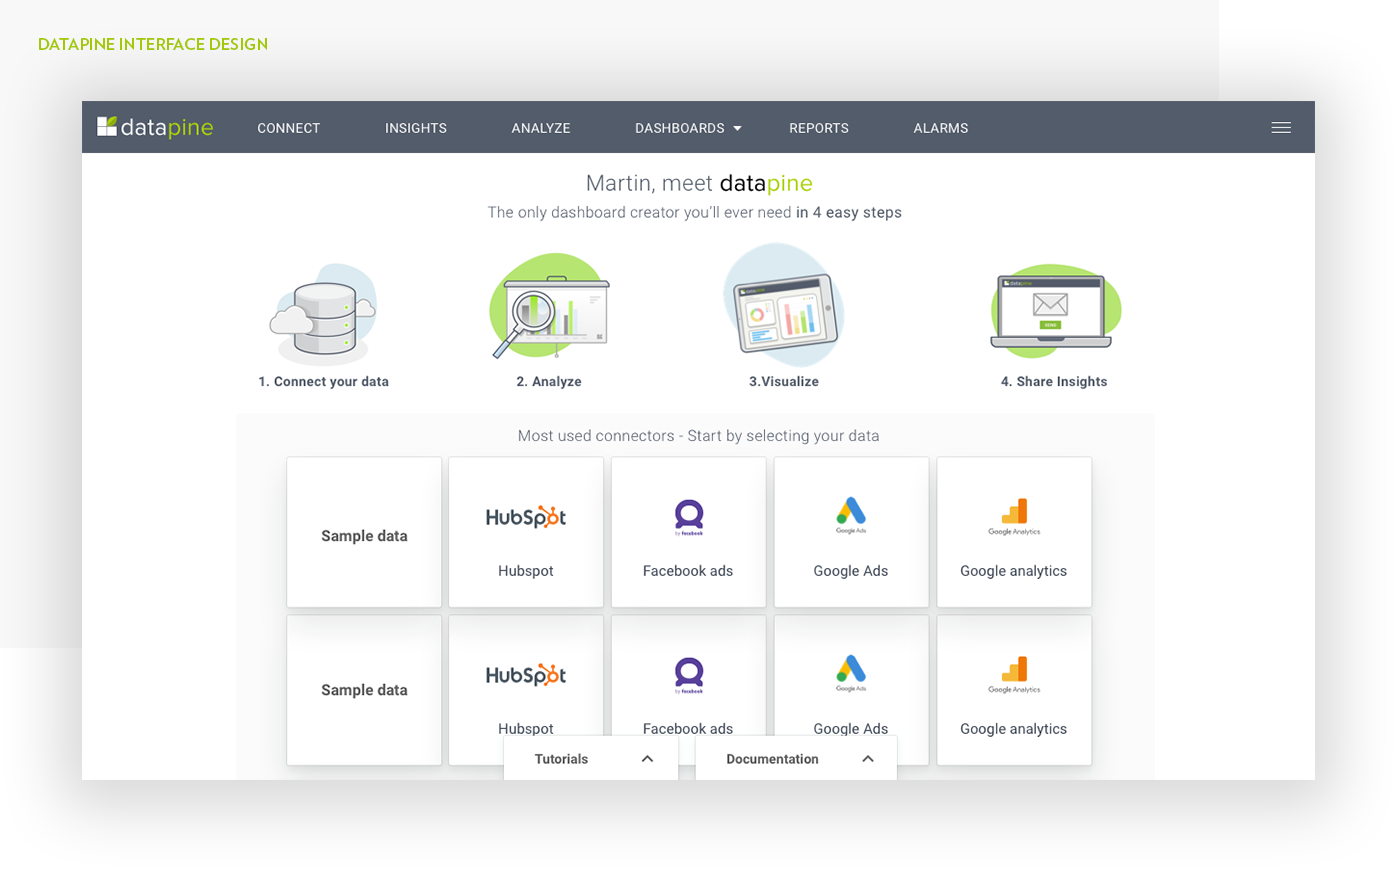Expand the Tutorials panel chevron

[647, 759]
